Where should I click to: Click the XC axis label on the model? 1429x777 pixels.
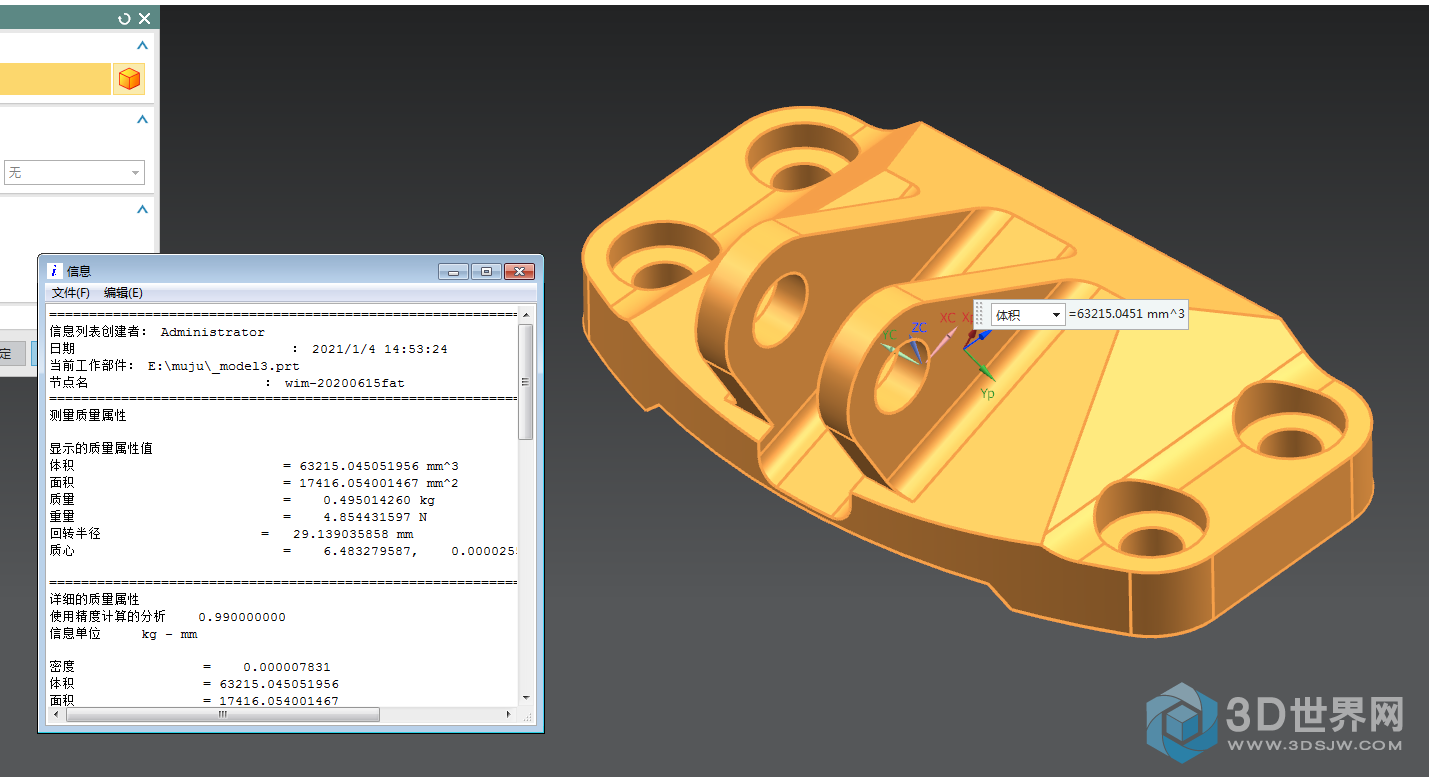(947, 317)
